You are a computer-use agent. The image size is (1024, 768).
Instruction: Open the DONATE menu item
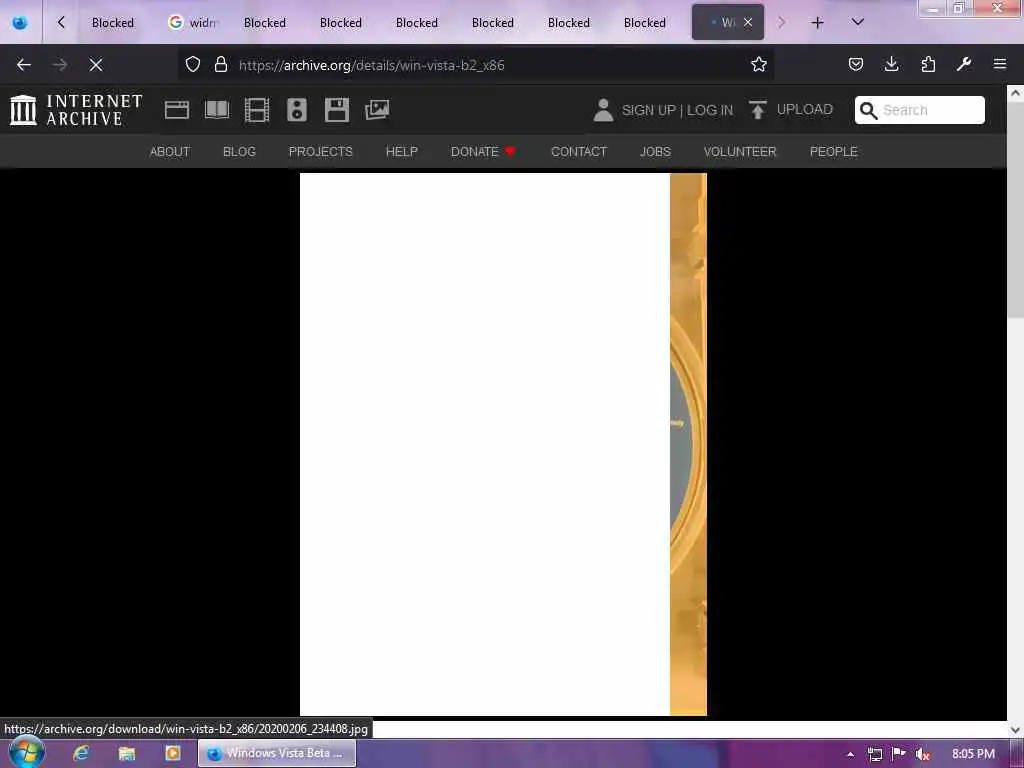pos(483,152)
